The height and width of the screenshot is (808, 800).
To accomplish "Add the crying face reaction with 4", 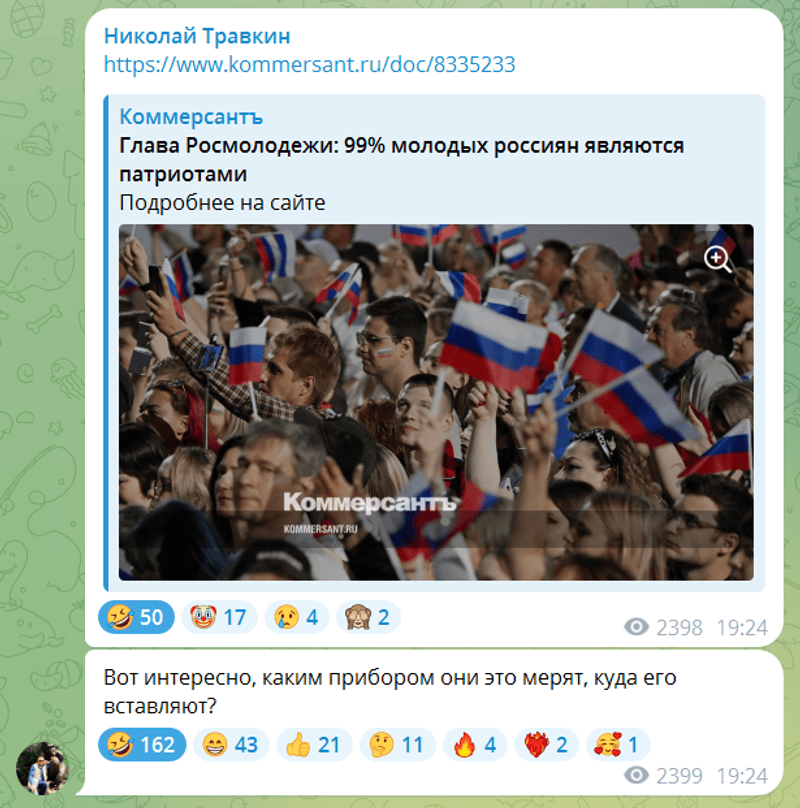I will (x=296, y=617).
